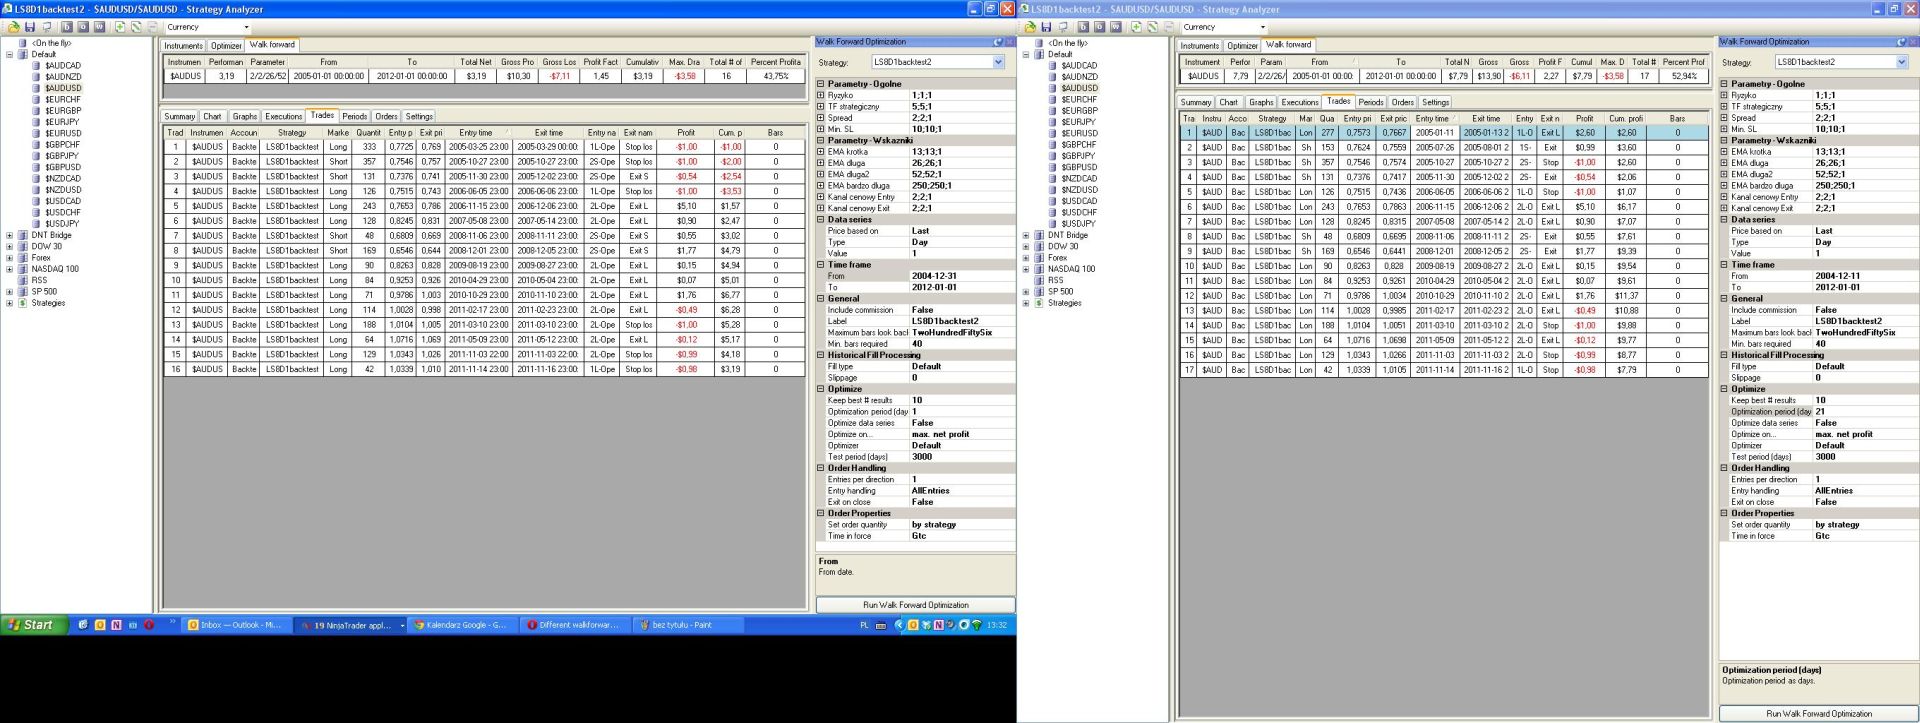Collapse the Order Handling section in right window
Viewport: 1920px width, 723px height.
1724,468
